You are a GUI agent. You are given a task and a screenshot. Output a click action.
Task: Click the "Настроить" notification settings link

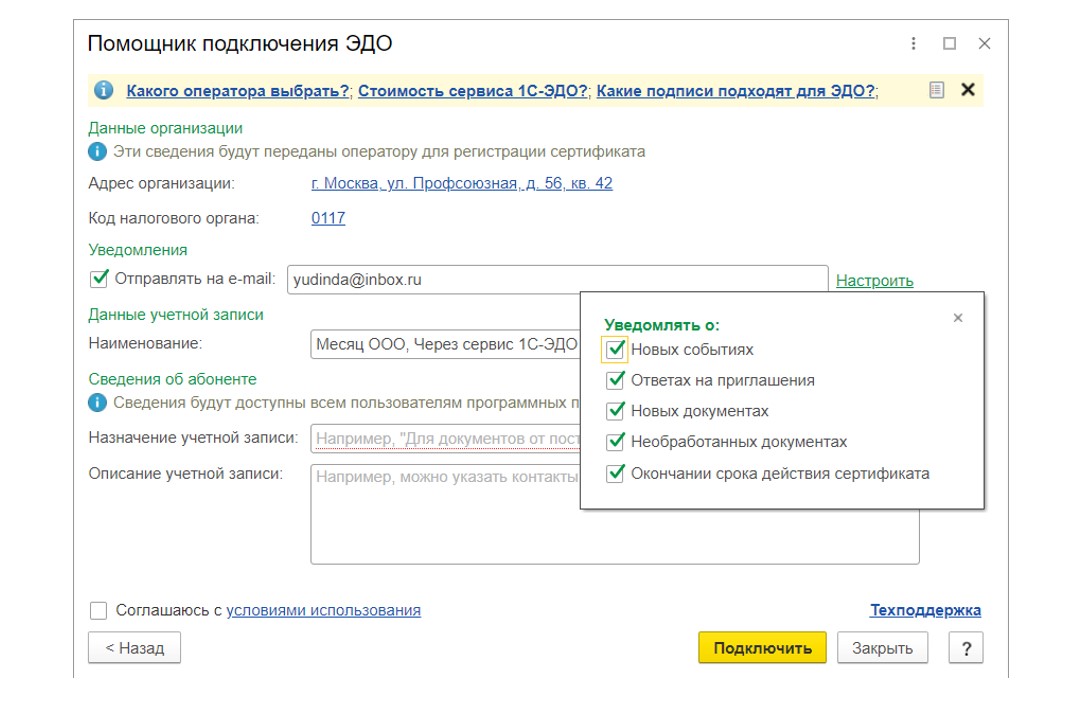[874, 281]
